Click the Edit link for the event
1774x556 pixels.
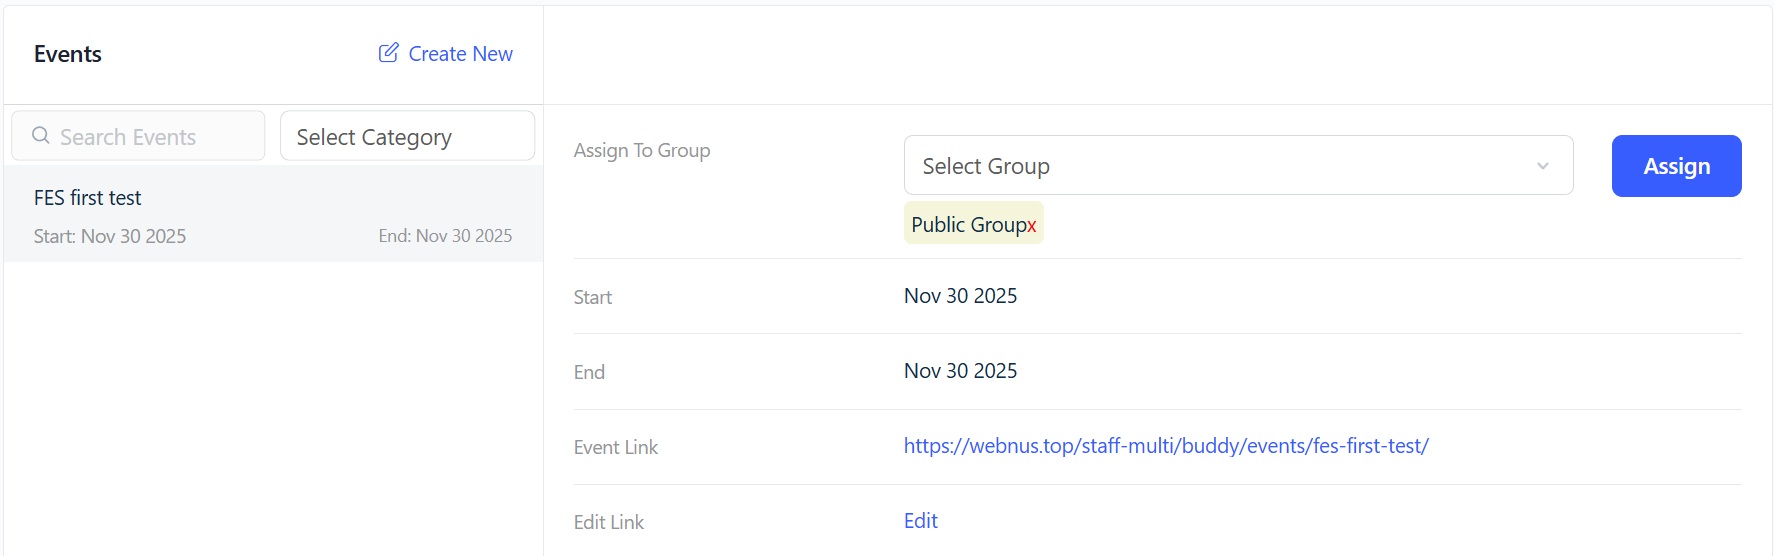920,521
